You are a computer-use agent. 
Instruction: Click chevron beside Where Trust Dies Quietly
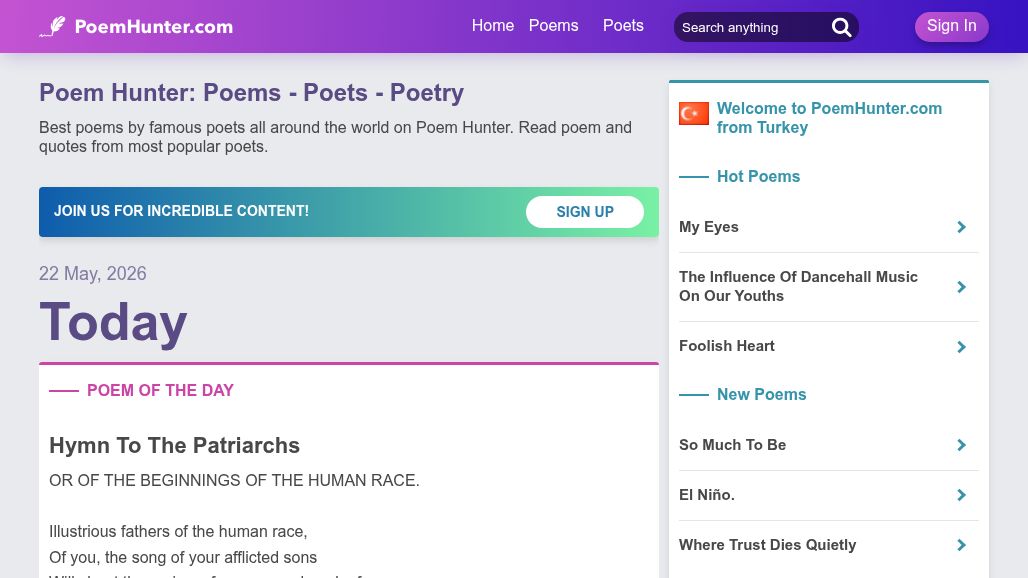[x=961, y=545]
